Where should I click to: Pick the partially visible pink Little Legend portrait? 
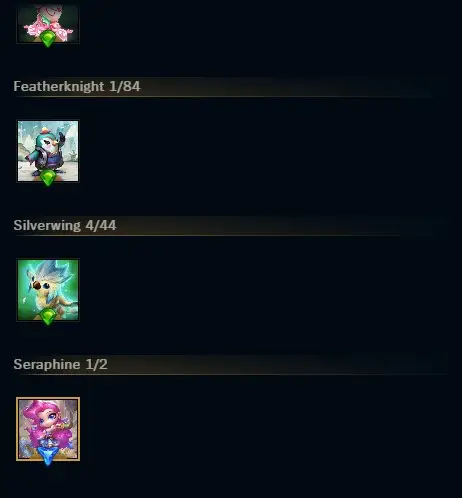(x=48, y=23)
